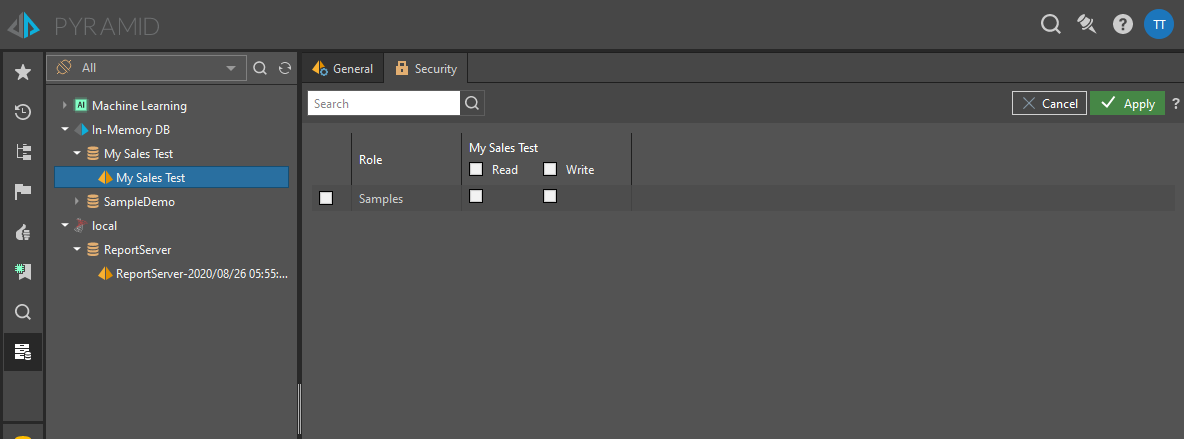Open the All filter dropdown
This screenshot has height=439, width=1184.
pyautogui.click(x=148, y=68)
